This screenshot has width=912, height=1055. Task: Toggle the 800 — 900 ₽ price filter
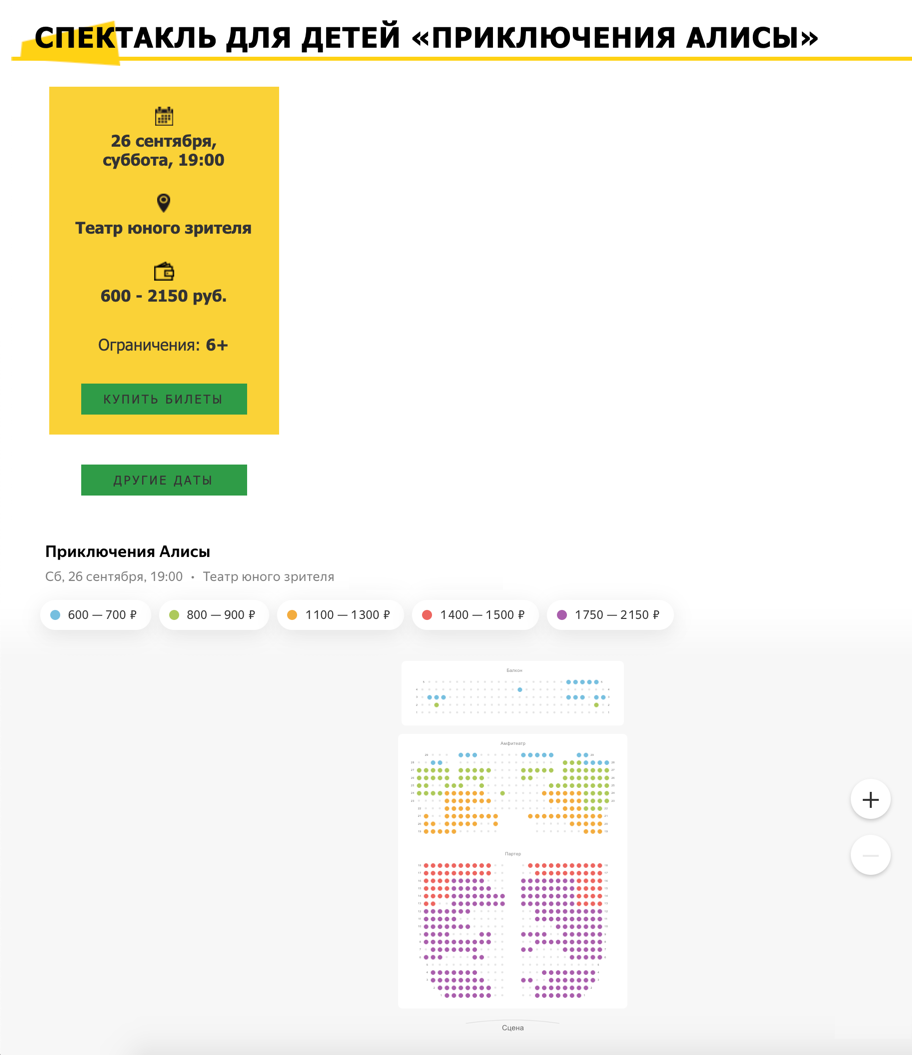pyautogui.click(x=213, y=615)
